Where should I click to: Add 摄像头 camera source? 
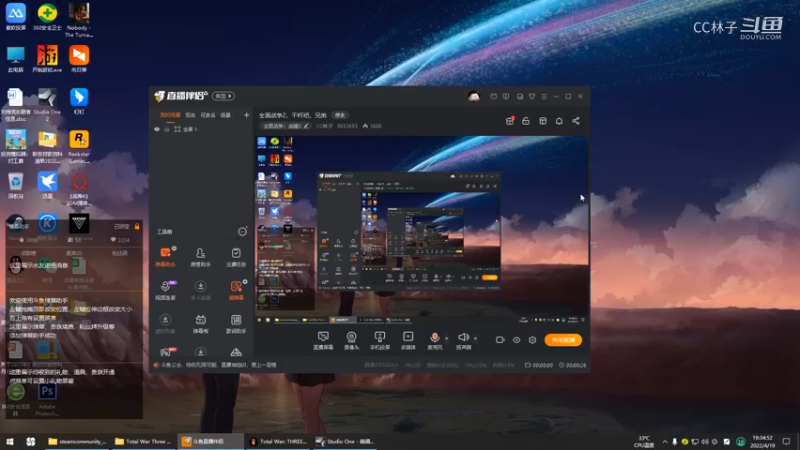tap(352, 340)
